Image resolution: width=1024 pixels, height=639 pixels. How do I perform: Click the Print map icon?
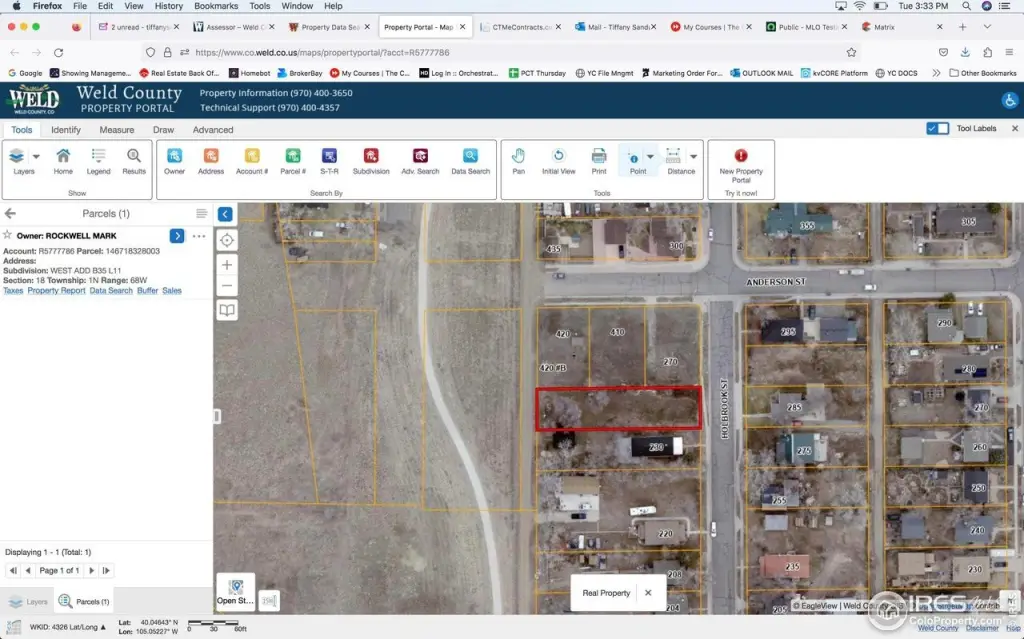[x=598, y=156]
